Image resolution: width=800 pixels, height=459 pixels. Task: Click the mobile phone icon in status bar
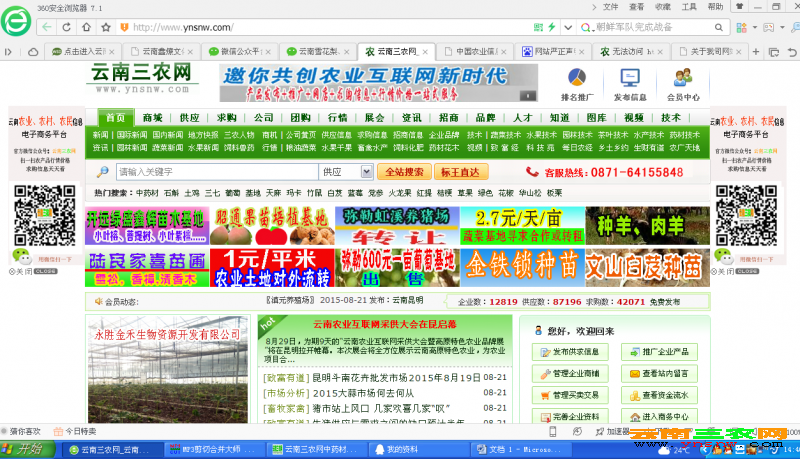click(x=553, y=431)
